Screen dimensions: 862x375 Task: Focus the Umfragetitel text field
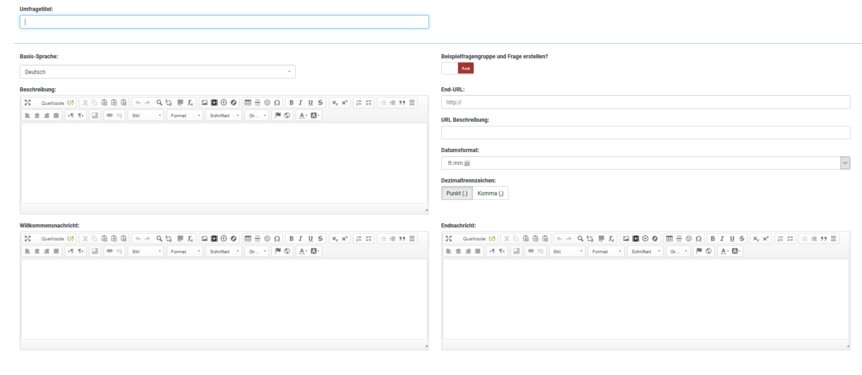(224, 22)
